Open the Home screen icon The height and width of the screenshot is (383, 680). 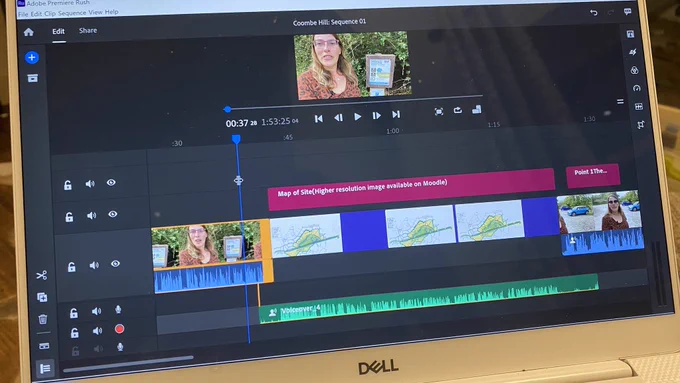point(29,32)
